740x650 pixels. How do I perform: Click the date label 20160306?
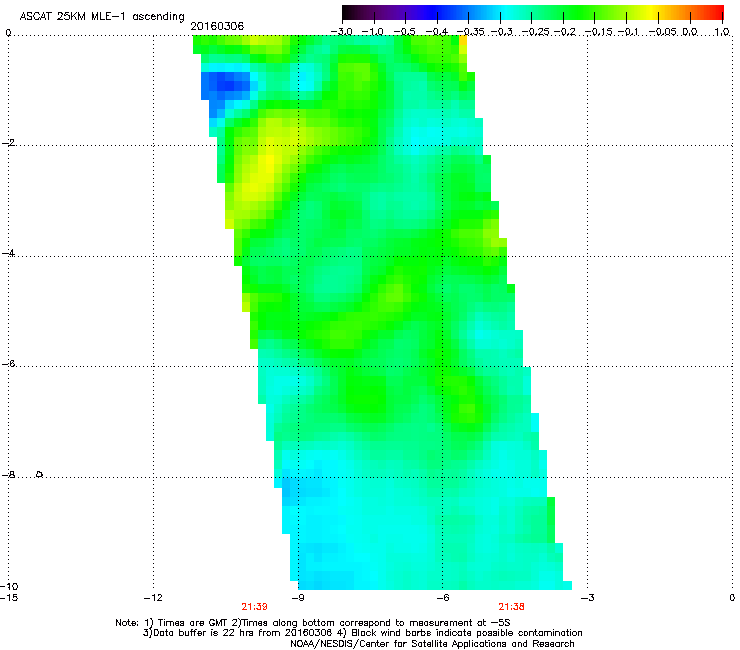click(217, 26)
